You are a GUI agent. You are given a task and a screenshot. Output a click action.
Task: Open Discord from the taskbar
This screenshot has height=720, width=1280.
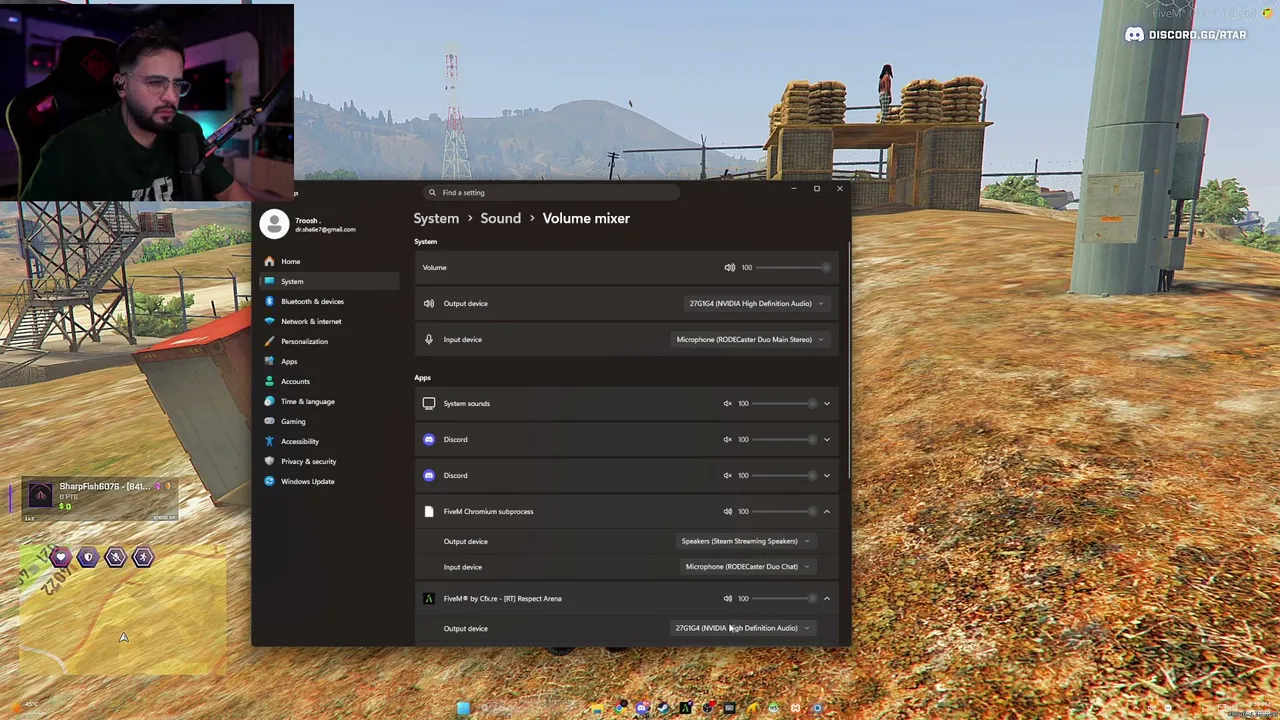pyautogui.click(x=642, y=709)
